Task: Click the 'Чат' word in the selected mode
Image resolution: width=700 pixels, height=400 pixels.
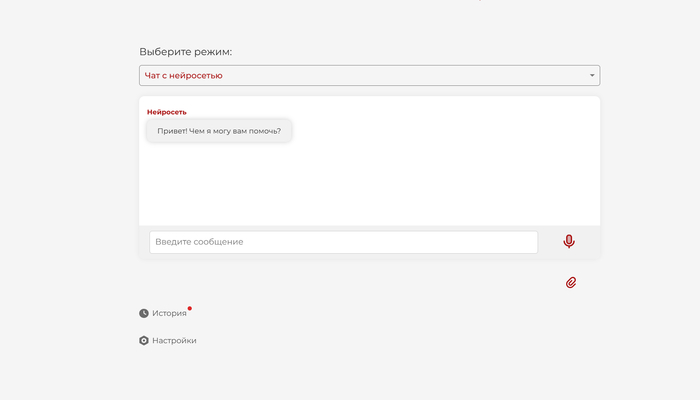Action: (153, 75)
